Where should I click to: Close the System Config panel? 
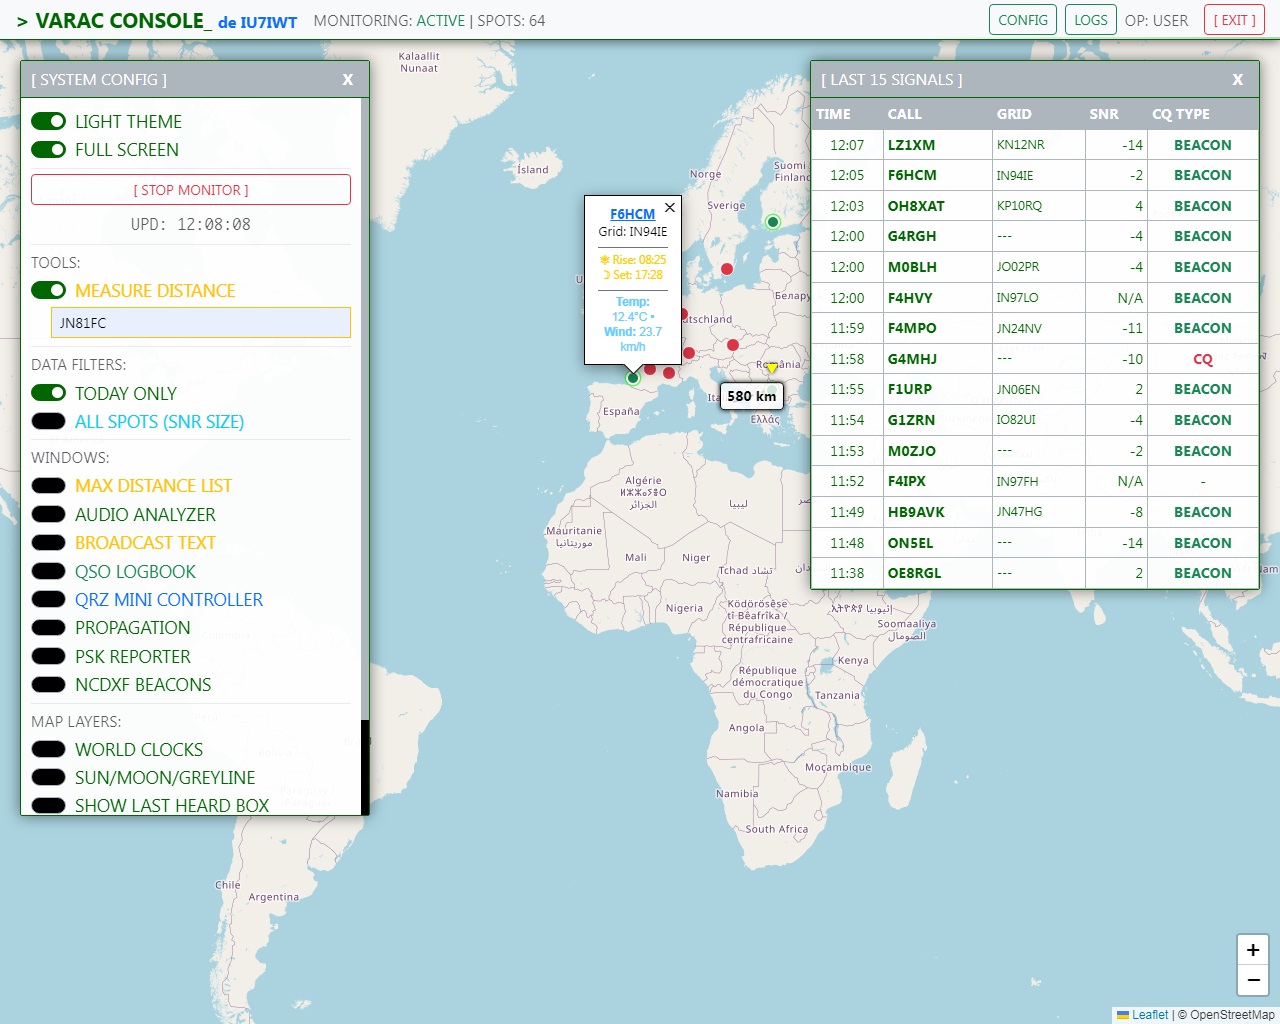(x=348, y=80)
